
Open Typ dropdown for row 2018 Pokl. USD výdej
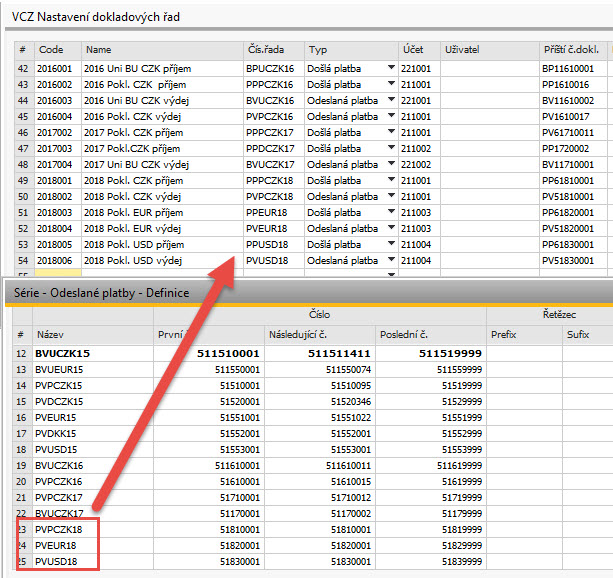coord(391,260)
